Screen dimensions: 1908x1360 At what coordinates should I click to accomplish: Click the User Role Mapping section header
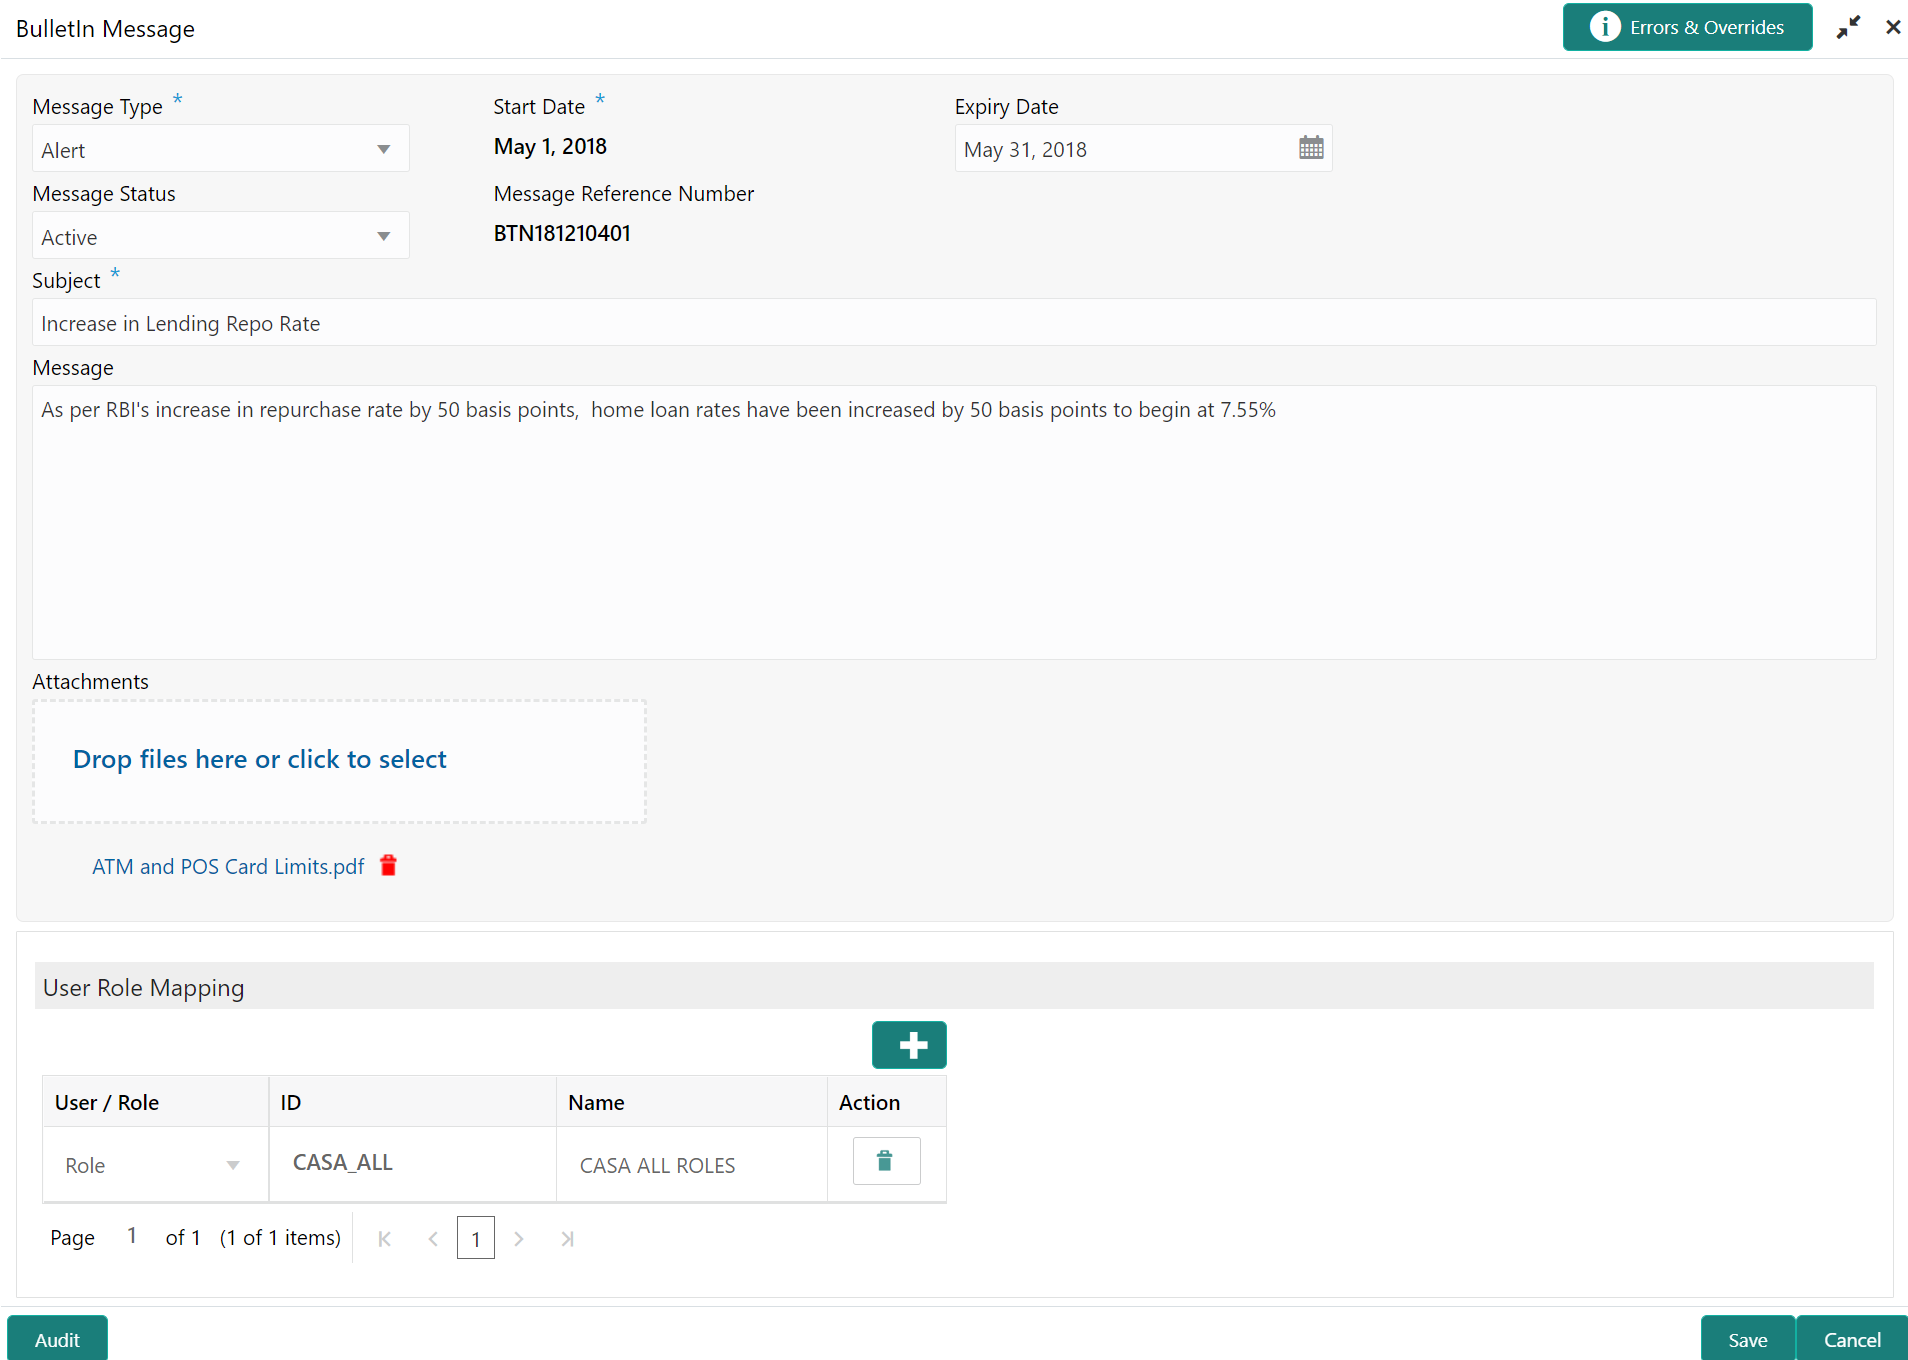(x=954, y=987)
